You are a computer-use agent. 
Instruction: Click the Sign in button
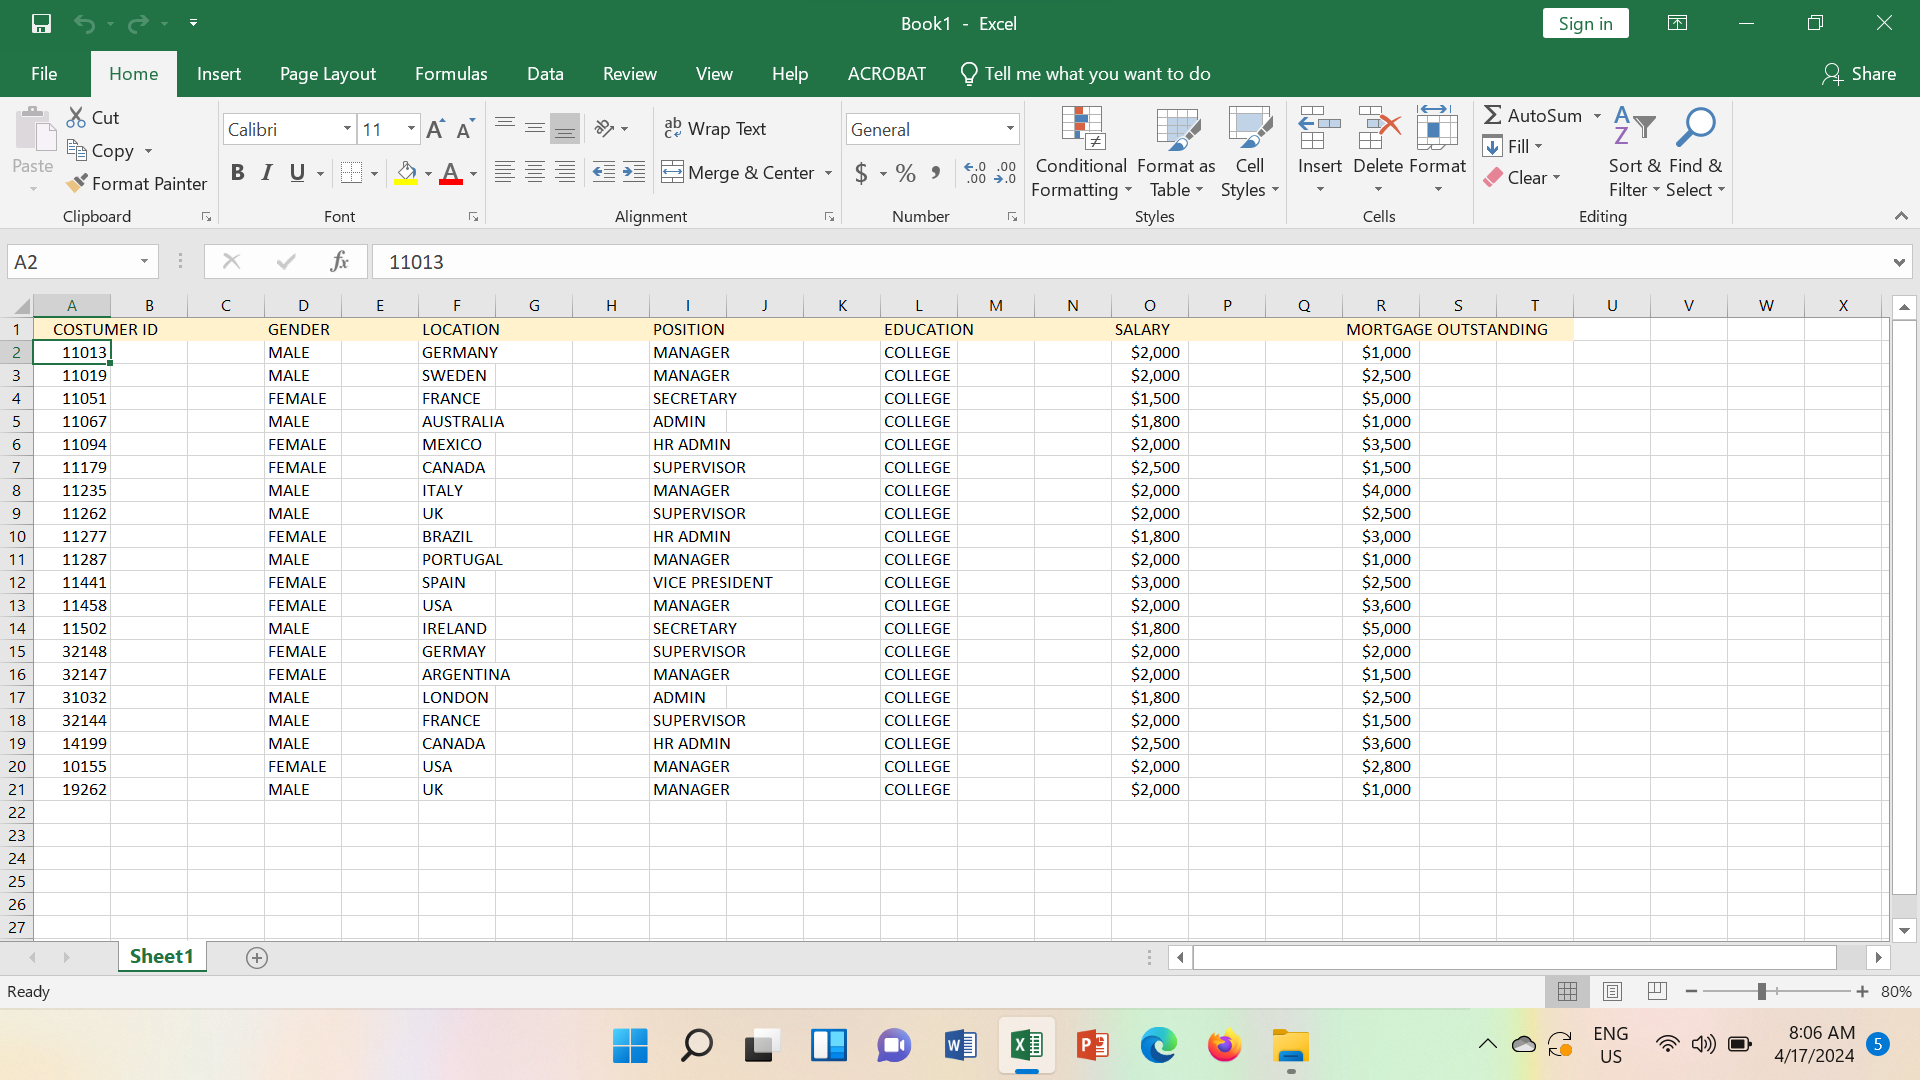pos(1585,23)
